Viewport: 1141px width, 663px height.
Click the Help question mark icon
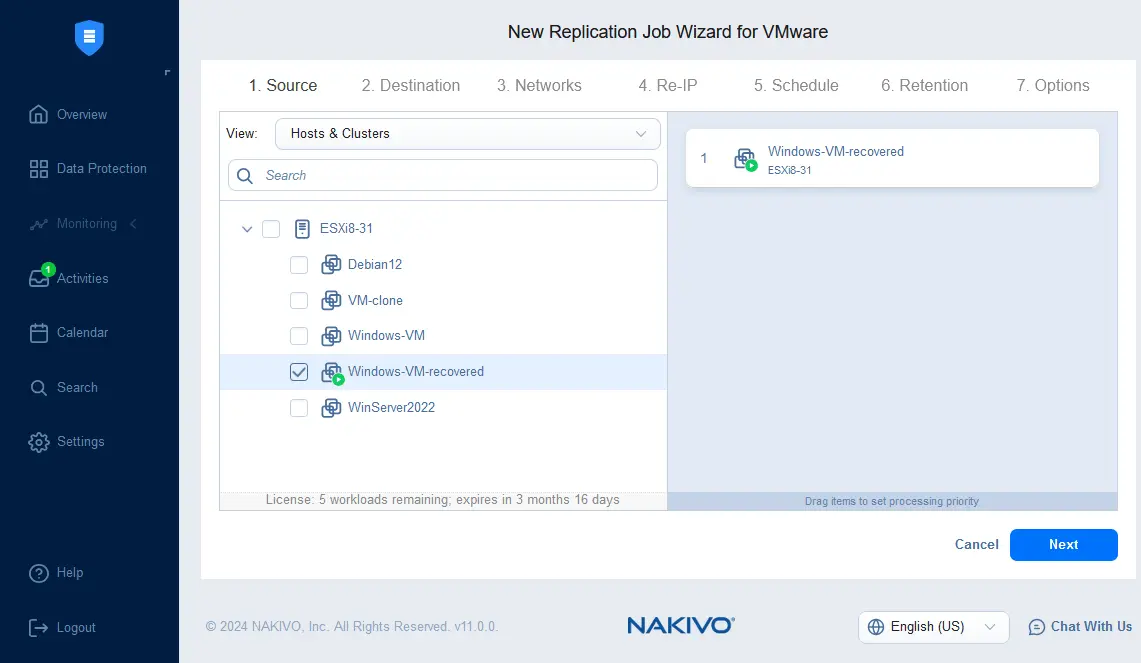pyautogui.click(x=39, y=573)
